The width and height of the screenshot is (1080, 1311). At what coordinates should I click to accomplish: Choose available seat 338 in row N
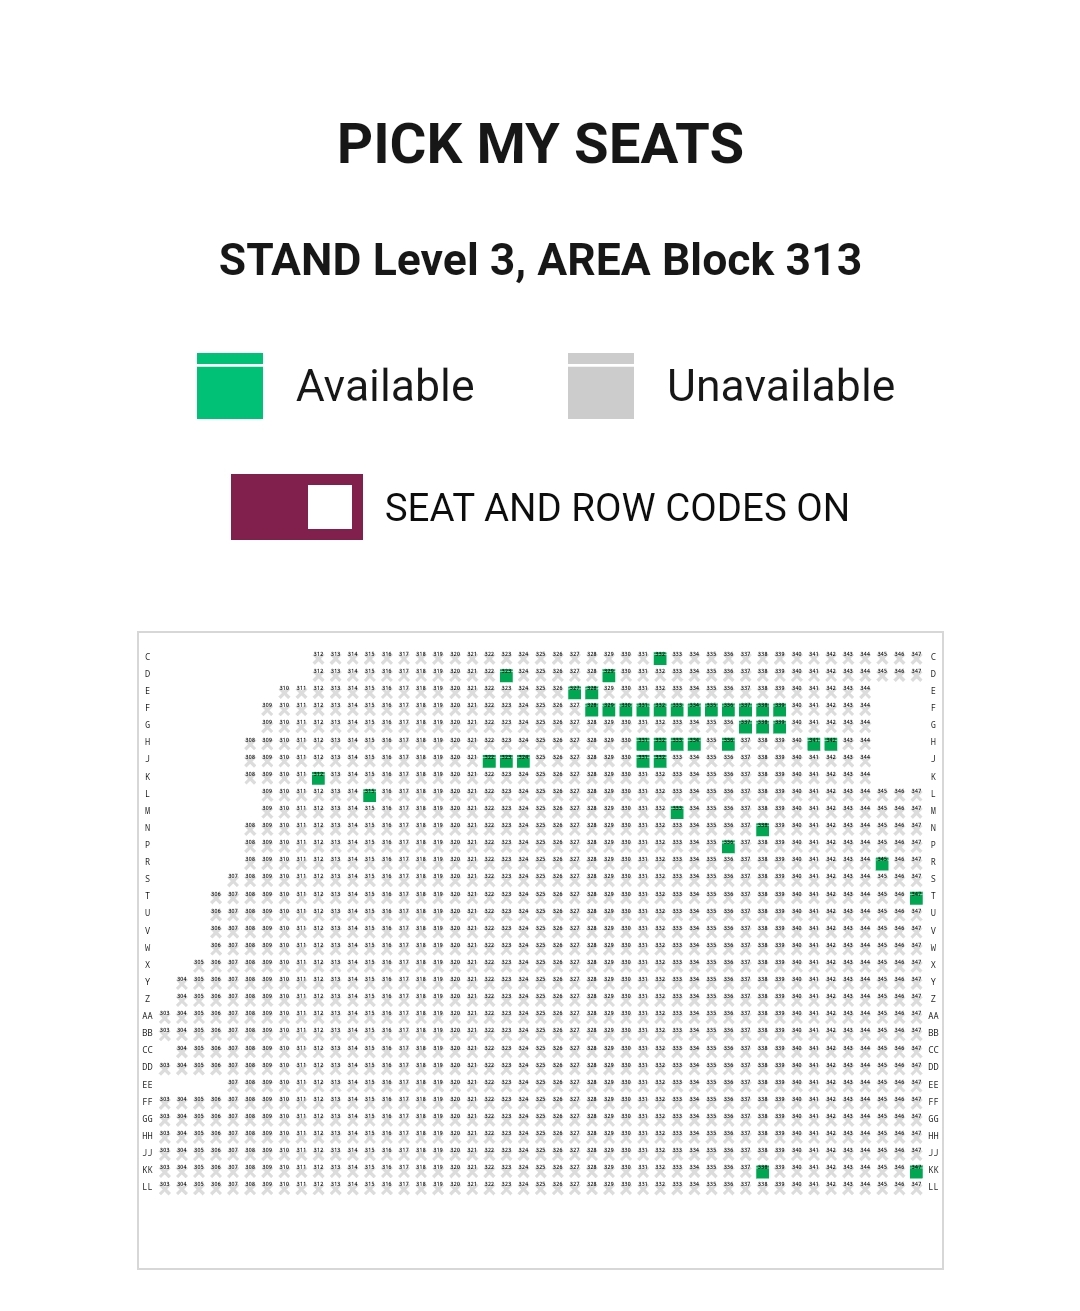point(762,829)
